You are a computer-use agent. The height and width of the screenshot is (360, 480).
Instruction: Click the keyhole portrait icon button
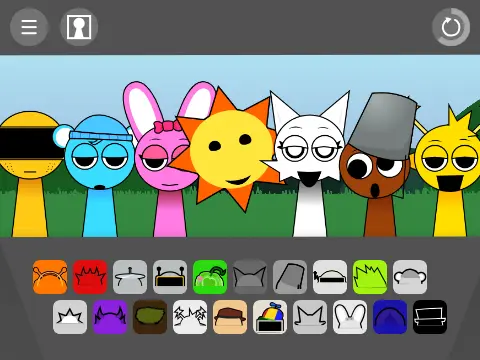pyautogui.click(x=79, y=27)
